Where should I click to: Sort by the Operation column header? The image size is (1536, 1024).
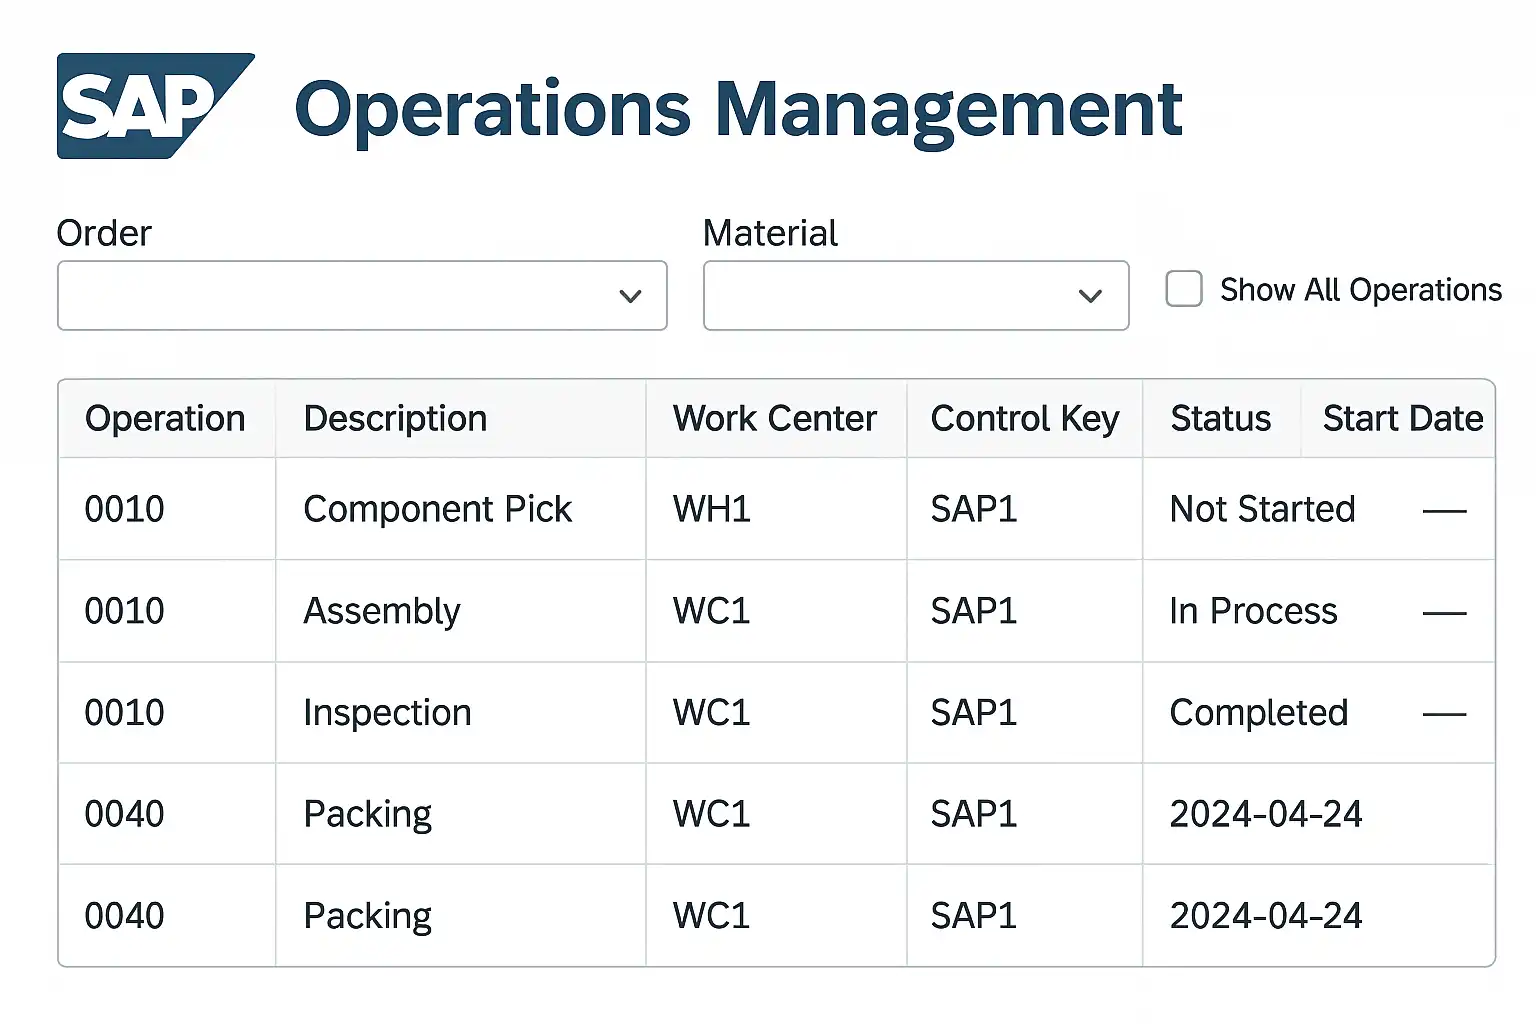click(165, 419)
